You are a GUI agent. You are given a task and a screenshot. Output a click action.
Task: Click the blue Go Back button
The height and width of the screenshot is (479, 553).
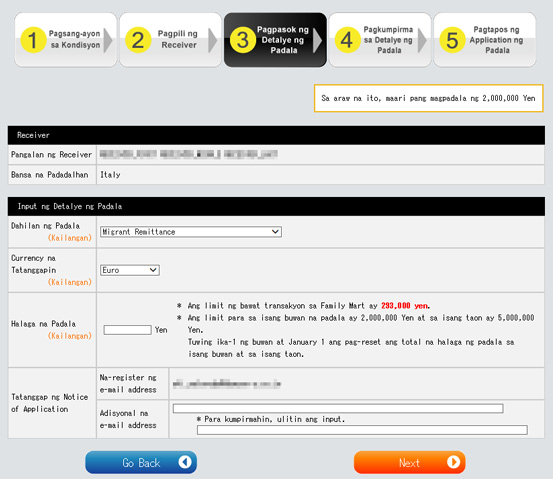tap(141, 462)
